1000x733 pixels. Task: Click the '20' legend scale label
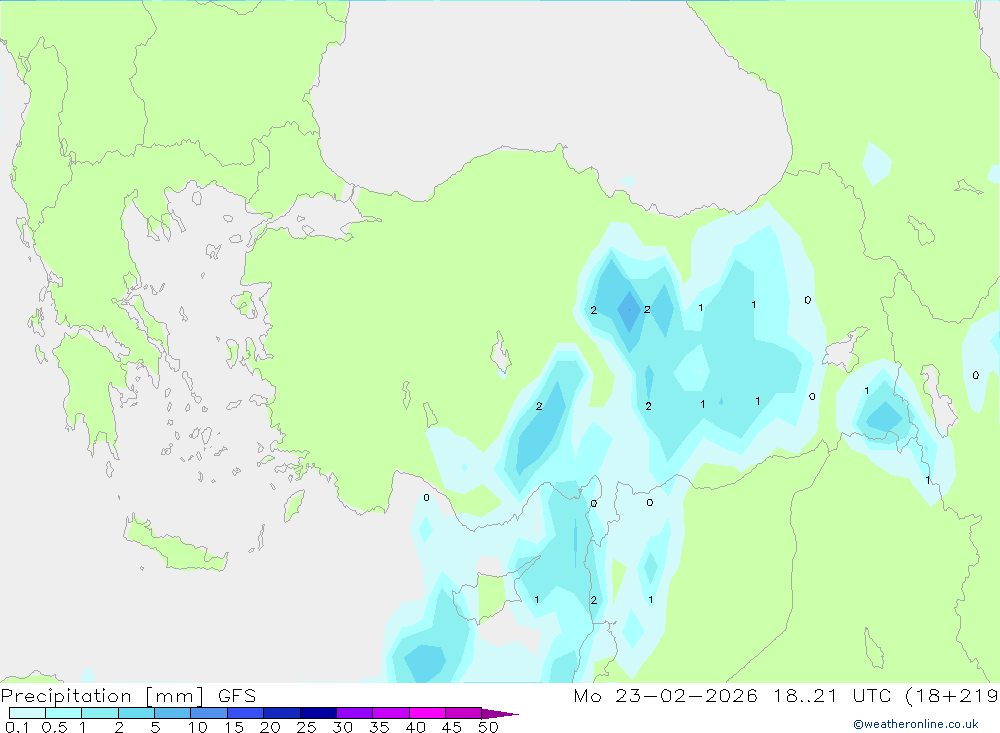(x=270, y=727)
